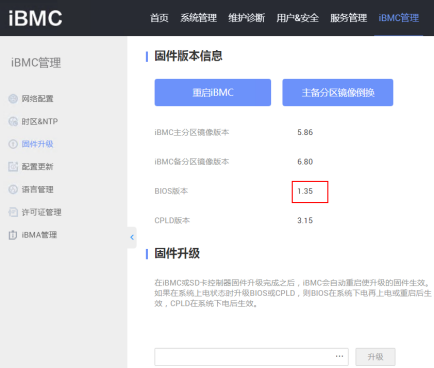Click the configuration update icon
Image resolution: width=434 pixels, height=368 pixels.
(x=13, y=167)
